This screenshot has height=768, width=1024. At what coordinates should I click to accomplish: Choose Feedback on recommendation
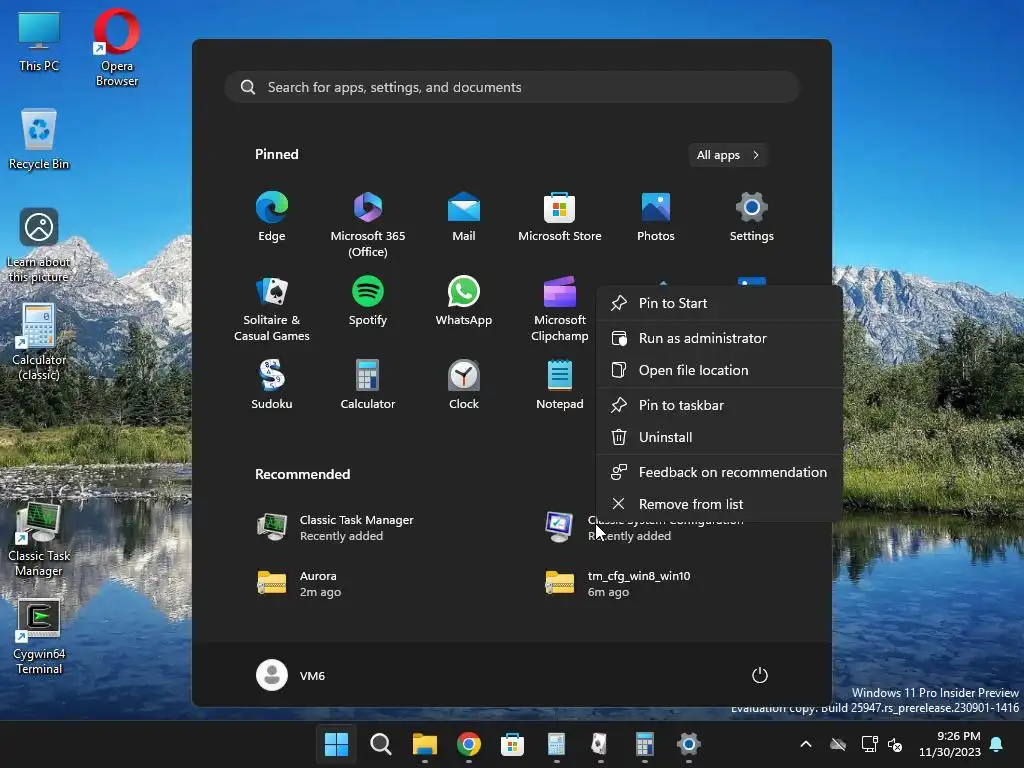pos(719,472)
